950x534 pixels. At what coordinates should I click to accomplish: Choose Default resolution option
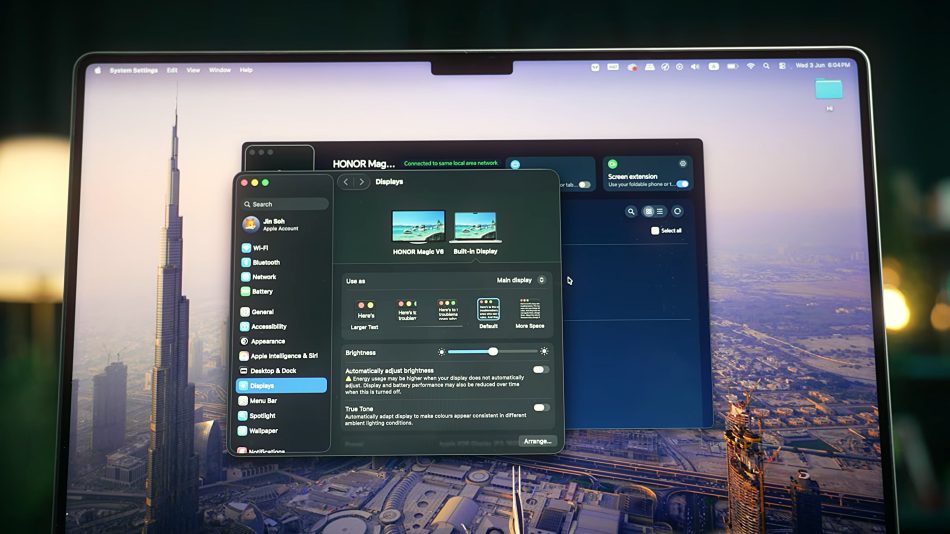click(488, 313)
